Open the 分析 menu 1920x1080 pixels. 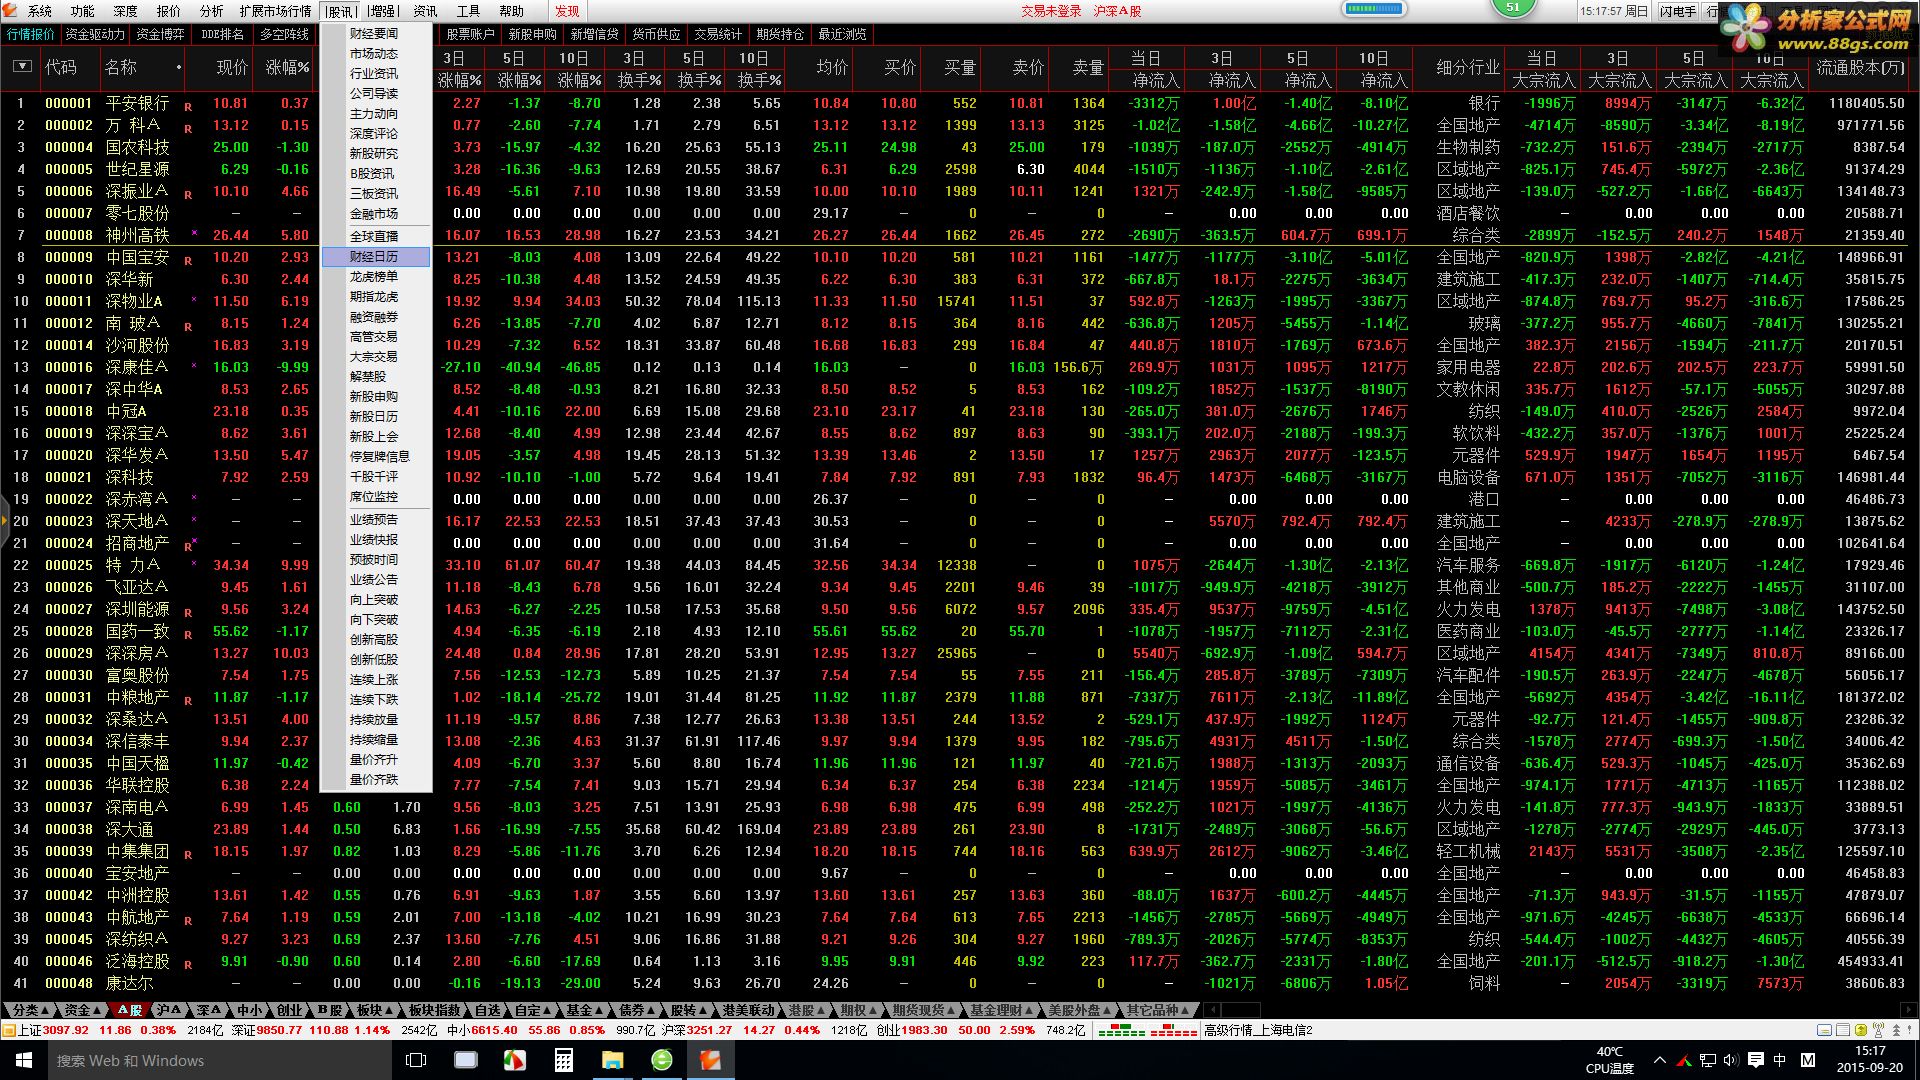[x=212, y=11]
